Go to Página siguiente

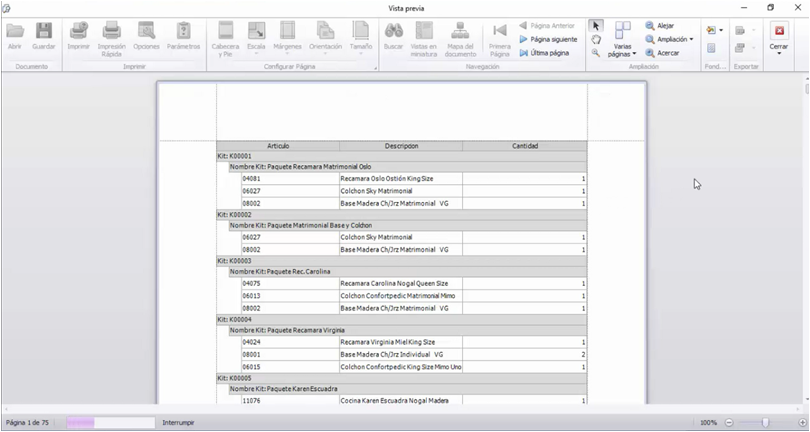(548, 39)
